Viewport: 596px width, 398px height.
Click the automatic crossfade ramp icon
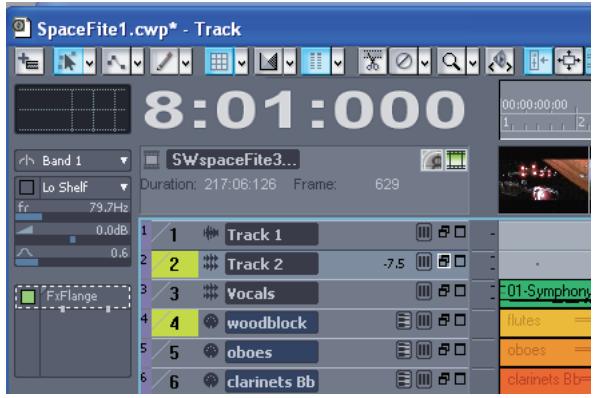coord(268,61)
